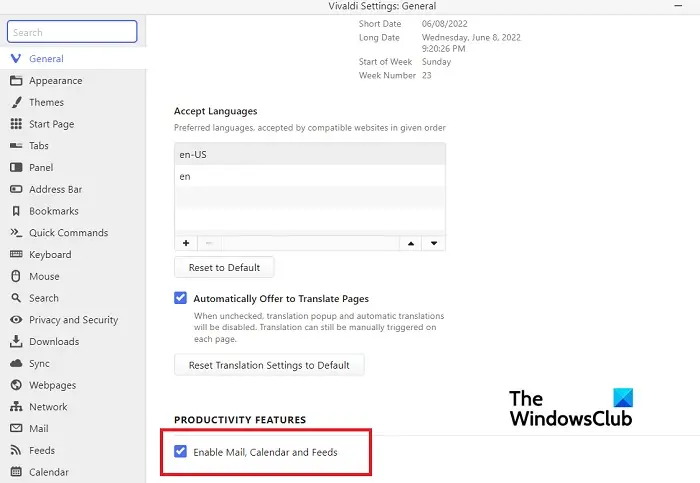Open Quick Commands settings
The image size is (700, 483).
click(73, 233)
